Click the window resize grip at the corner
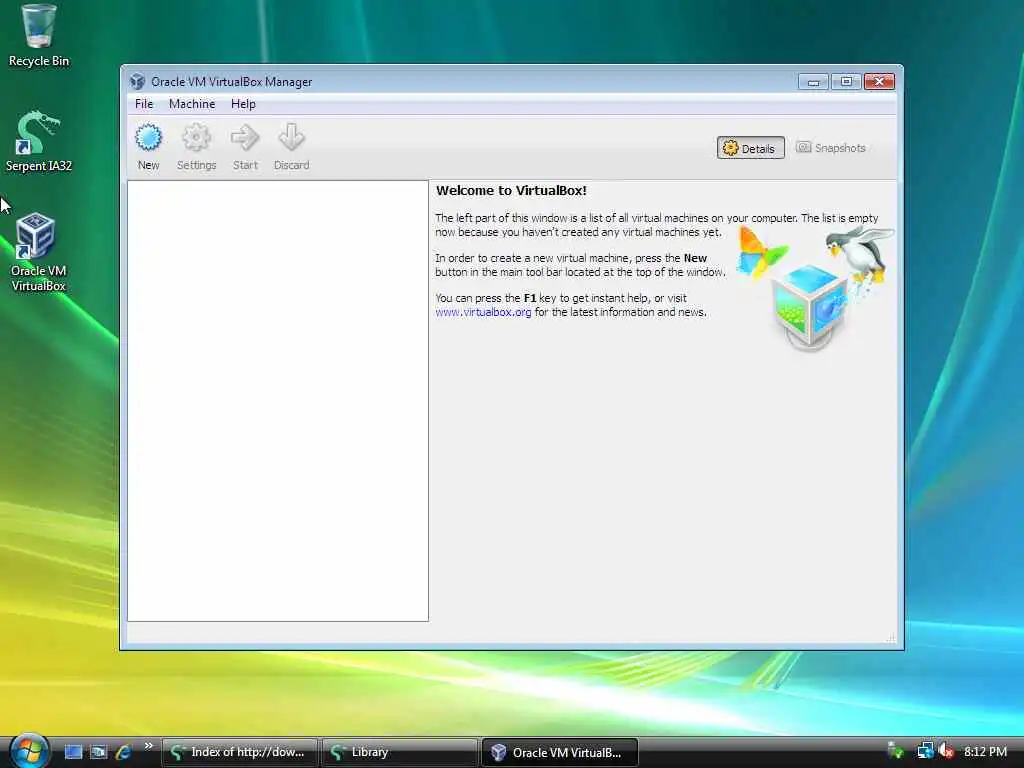 [x=891, y=637]
